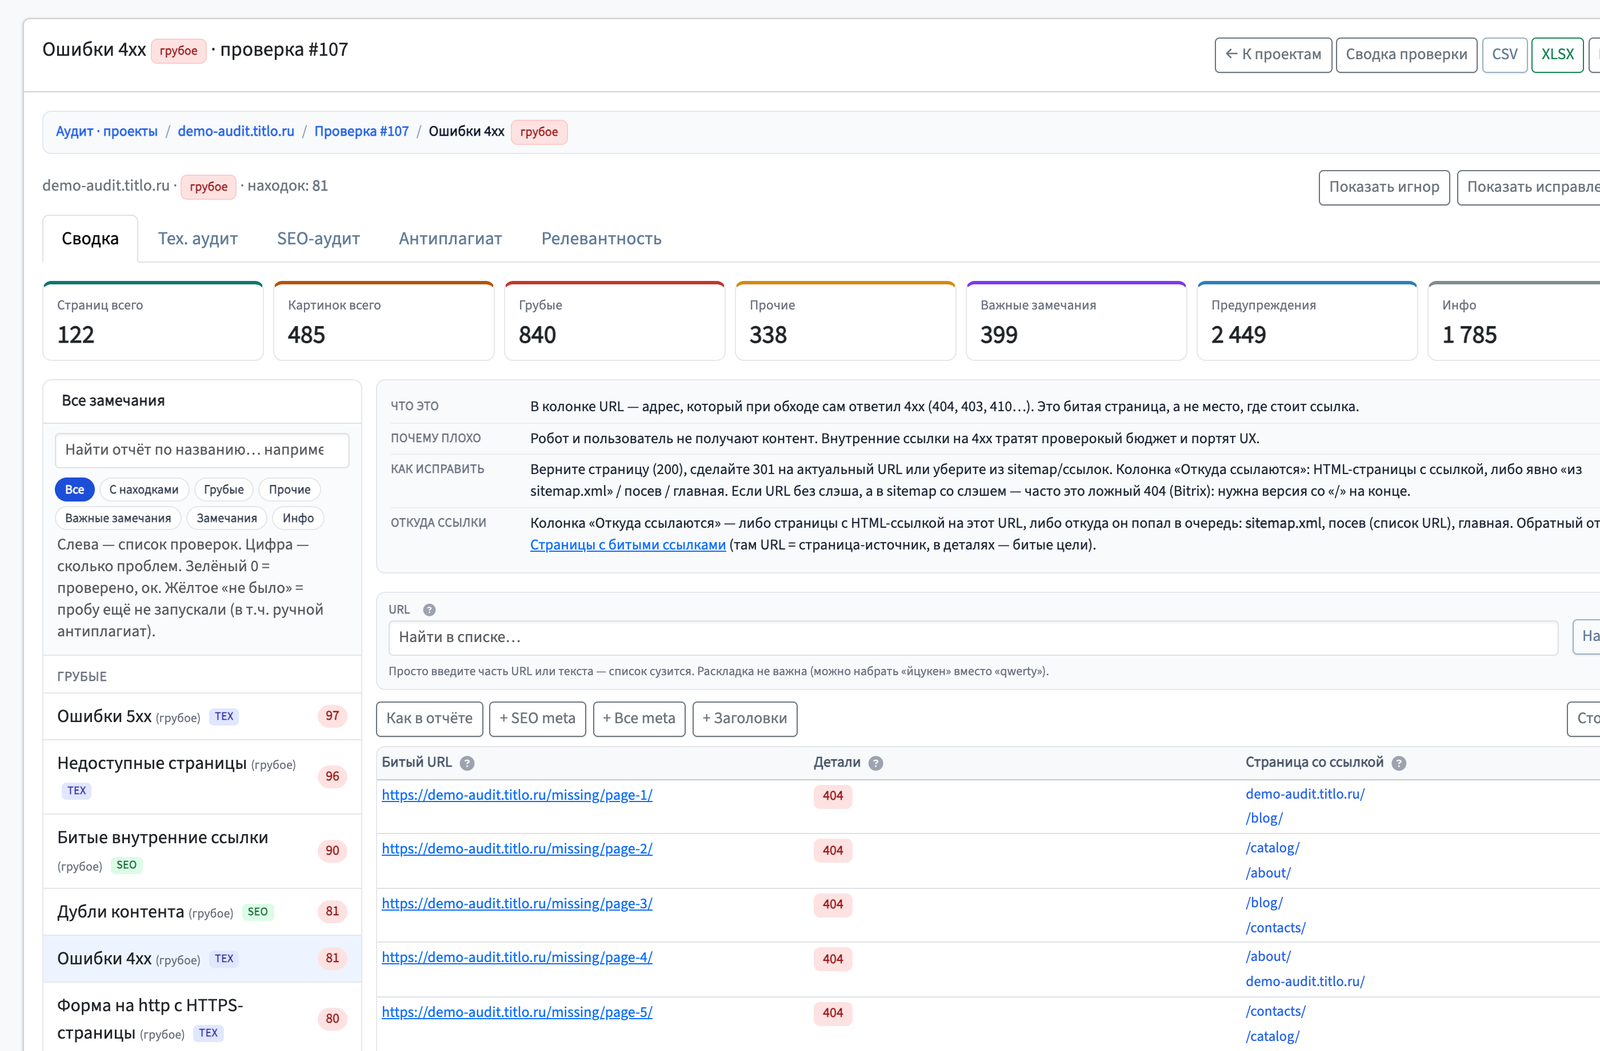Open the SEO-аудит tab
Screen dimensions: 1600x1051
point(318,239)
